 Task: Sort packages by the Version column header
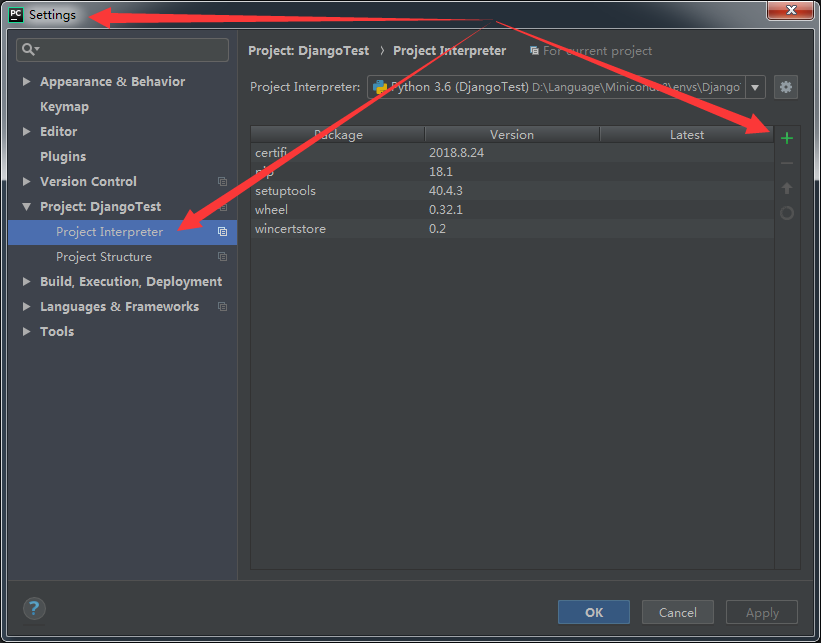511,134
